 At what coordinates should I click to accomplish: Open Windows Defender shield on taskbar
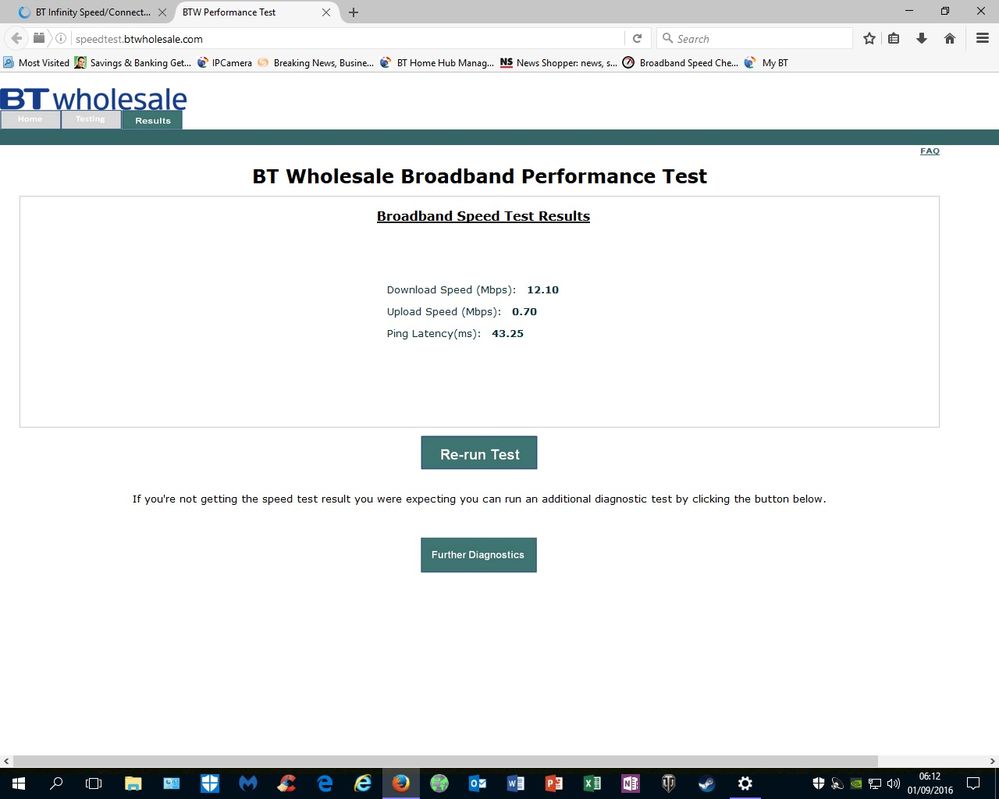(210, 783)
